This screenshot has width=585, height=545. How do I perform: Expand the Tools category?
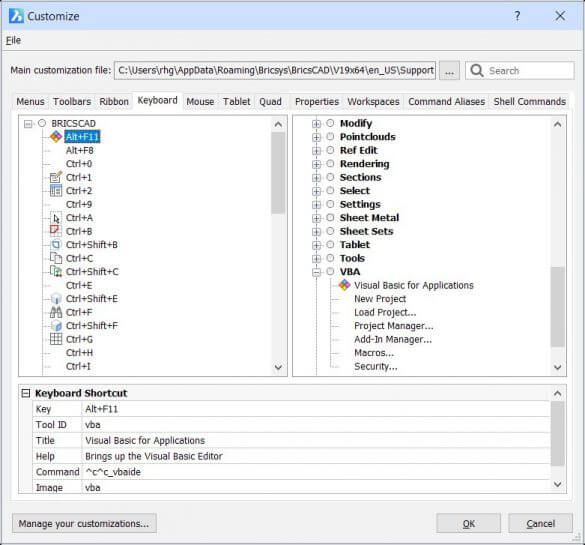point(316,259)
